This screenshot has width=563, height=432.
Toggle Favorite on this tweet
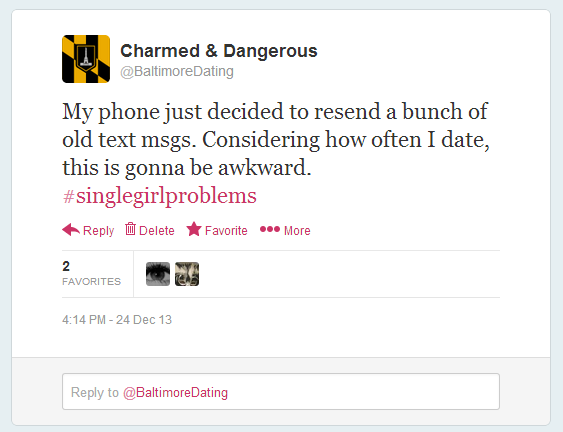tap(217, 229)
